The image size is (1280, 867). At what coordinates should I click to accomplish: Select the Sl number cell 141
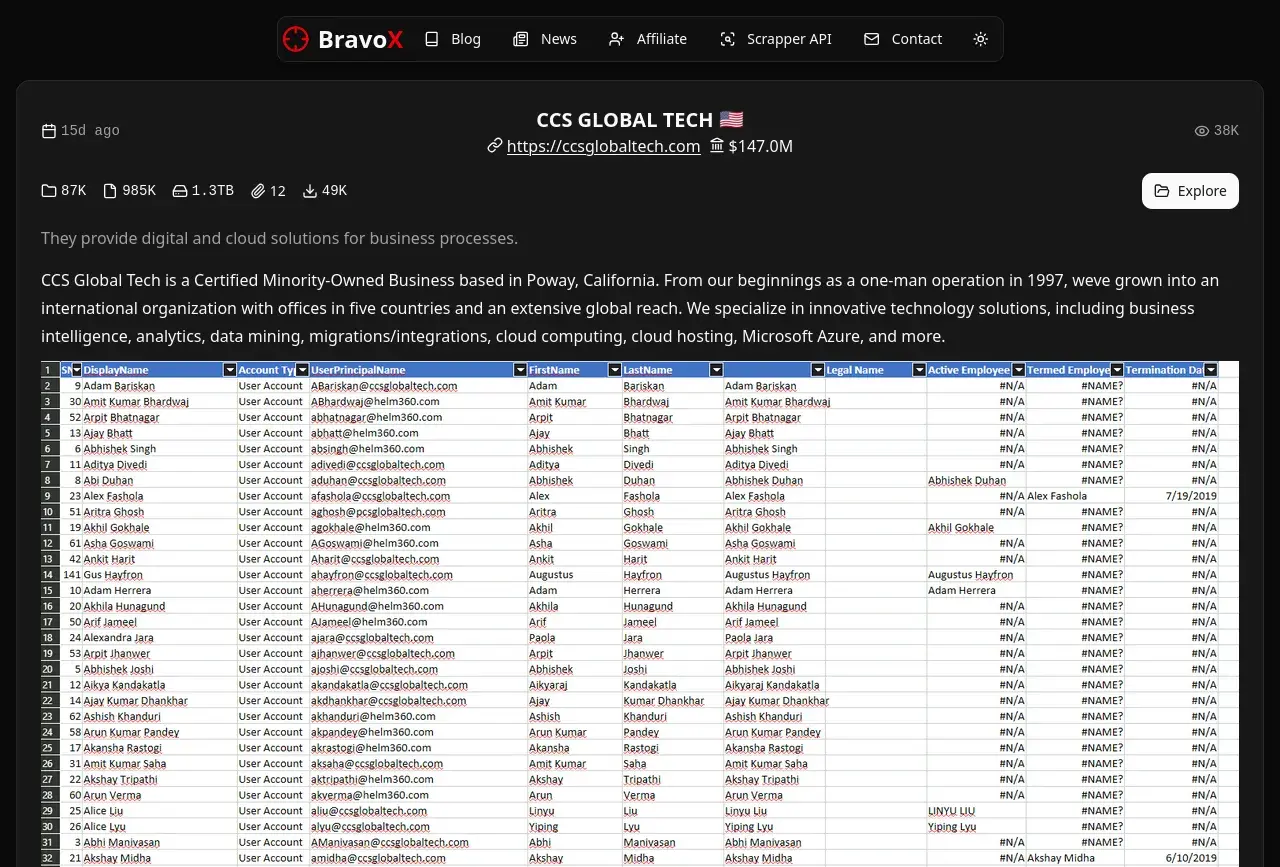coord(71,575)
